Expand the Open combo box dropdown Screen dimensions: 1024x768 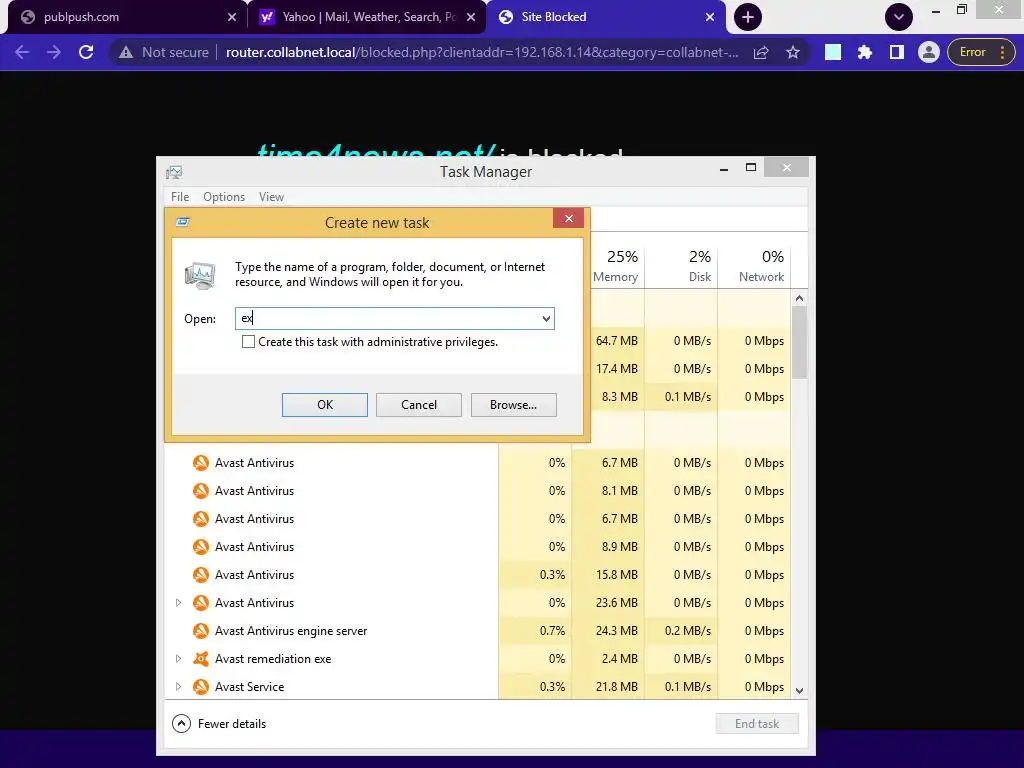[x=546, y=318]
